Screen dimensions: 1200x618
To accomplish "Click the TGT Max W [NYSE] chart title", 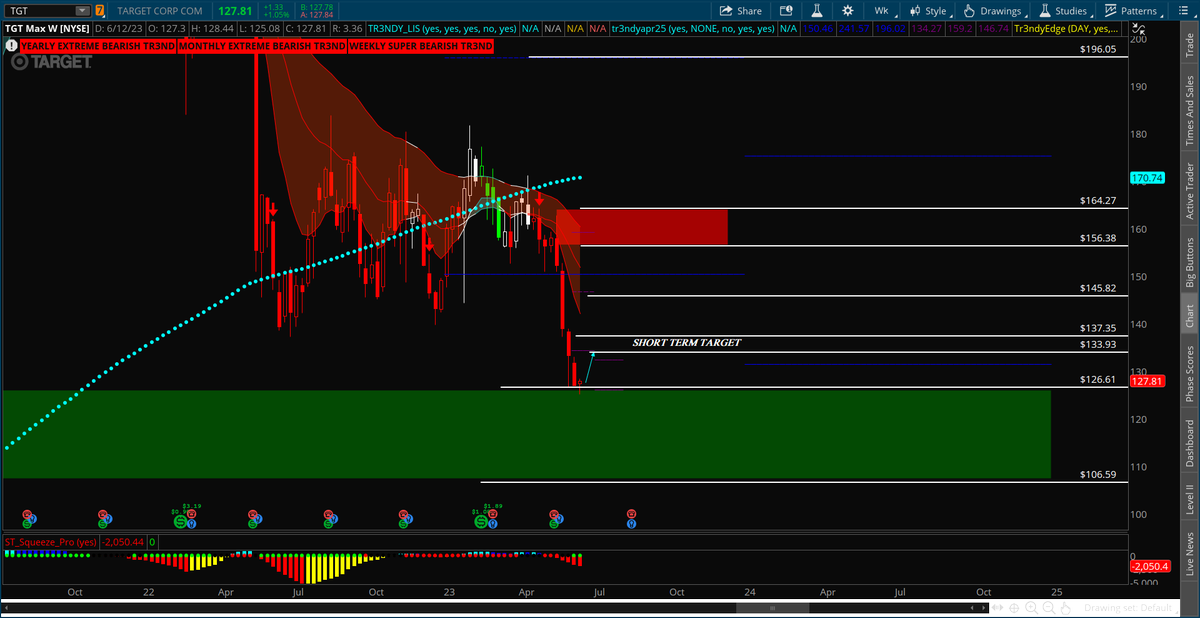I will (x=49, y=29).
